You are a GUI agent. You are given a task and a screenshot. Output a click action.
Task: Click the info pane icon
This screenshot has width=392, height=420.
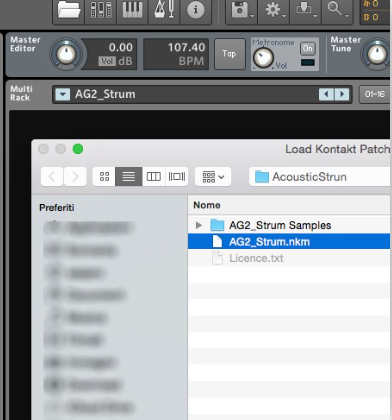coord(196,10)
